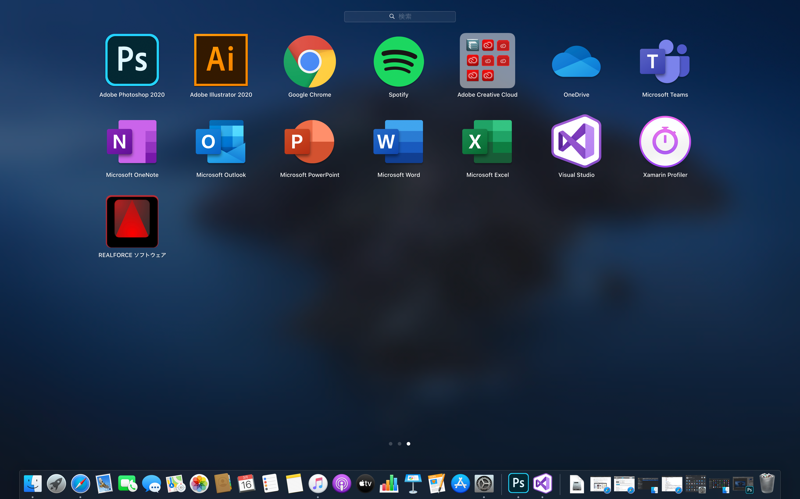Open the disk image document in the Dock
Image resolution: width=800 pixels, height=499 pixels.
coord(577,484)
